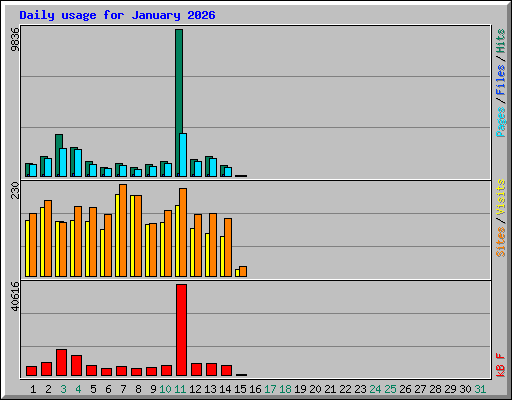The height and width of the screenshot is (400, 512).
Task: Click the cyan 'Pages' legend label
Action: pos(500,122)
